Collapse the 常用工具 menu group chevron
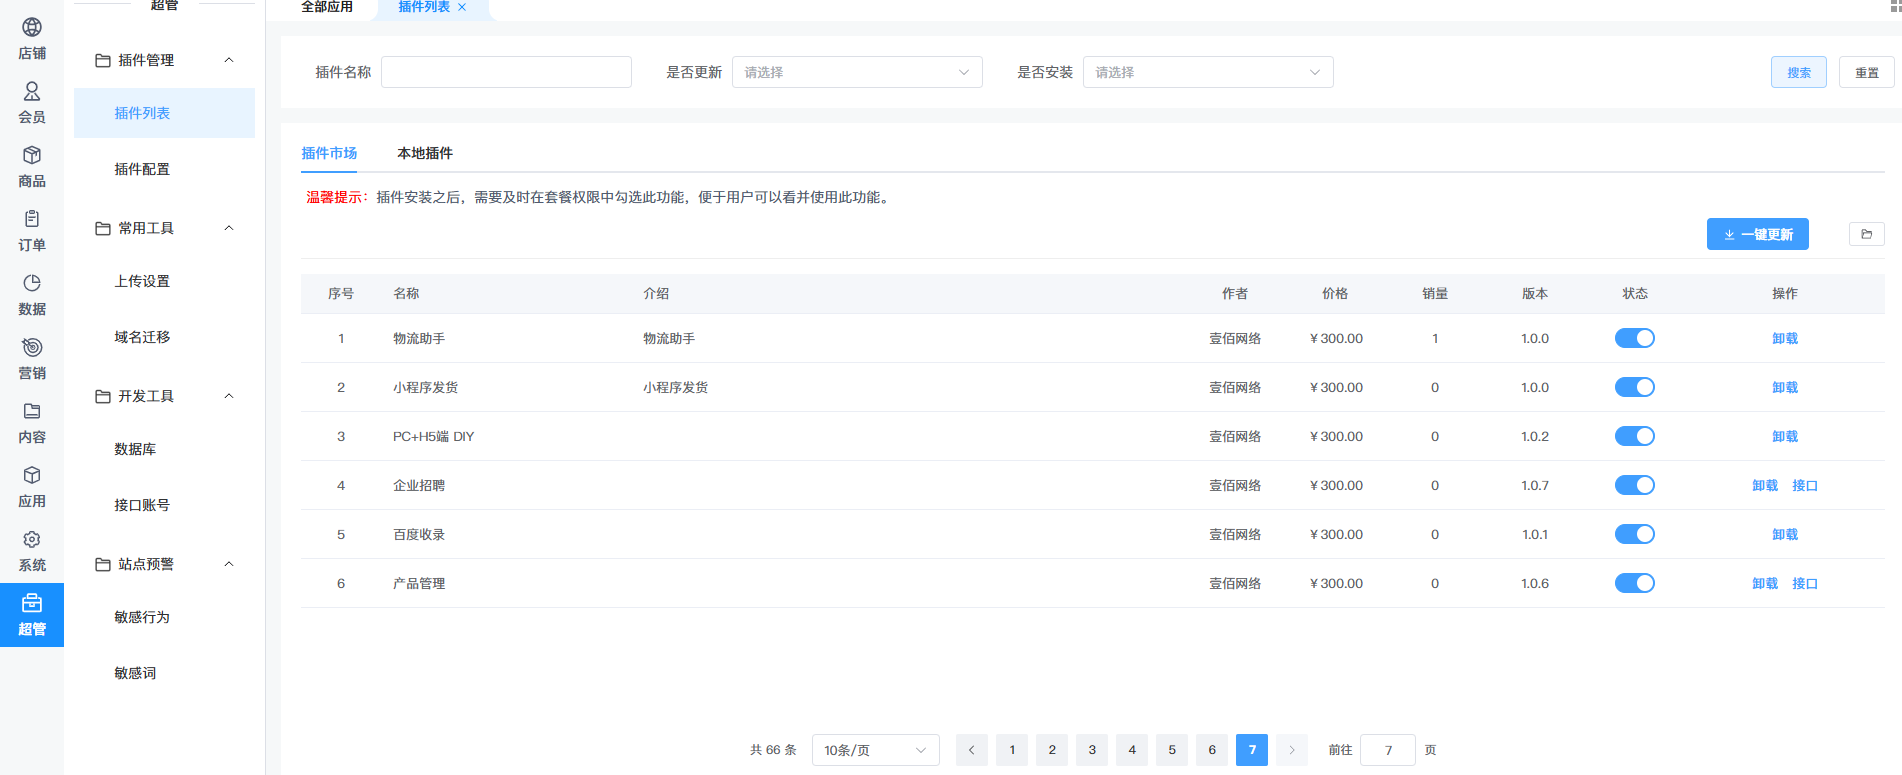 point(229,228)
